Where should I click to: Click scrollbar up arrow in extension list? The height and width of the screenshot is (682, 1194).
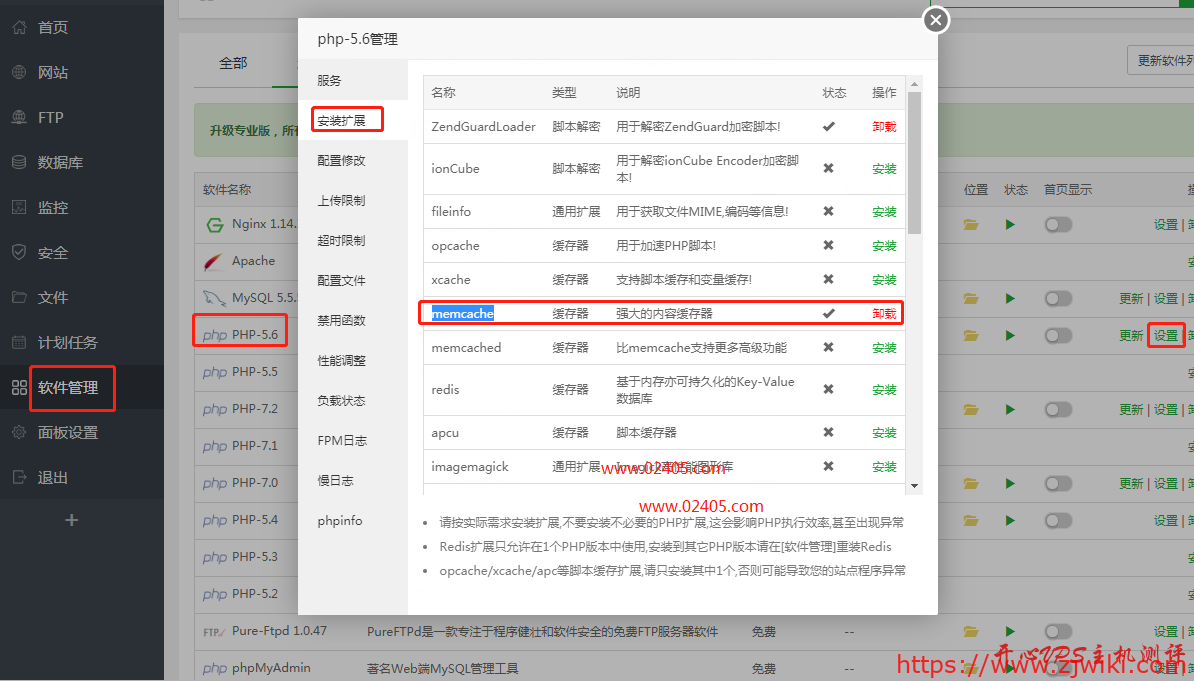coord(915,84)
